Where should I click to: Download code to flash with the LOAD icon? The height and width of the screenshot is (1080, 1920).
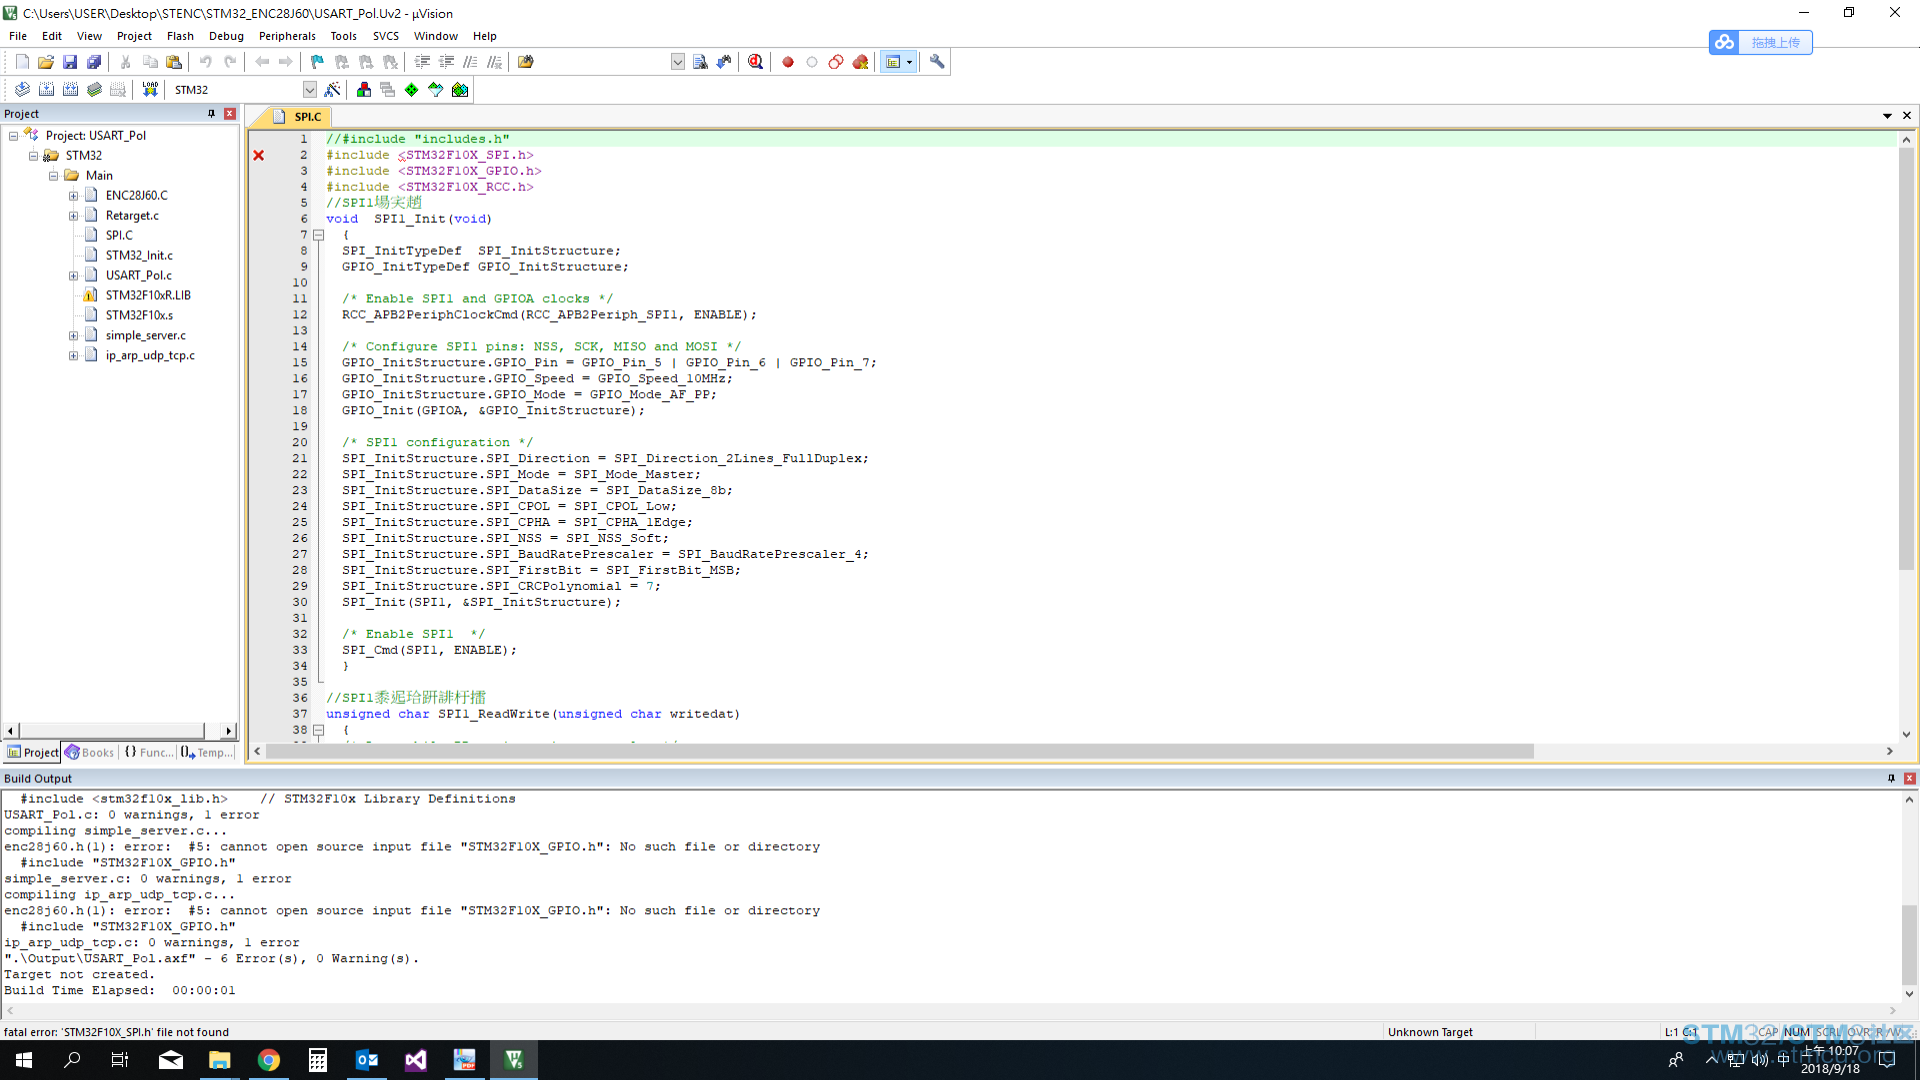(150, 90)
